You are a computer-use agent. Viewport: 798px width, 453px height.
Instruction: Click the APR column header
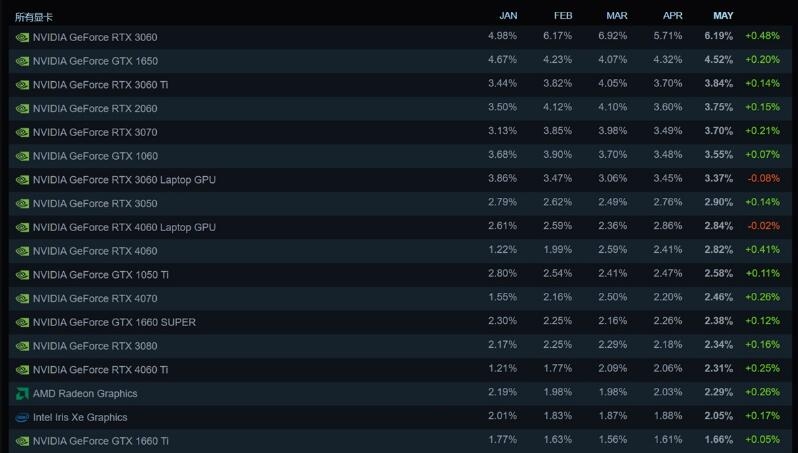pos(672,16)
